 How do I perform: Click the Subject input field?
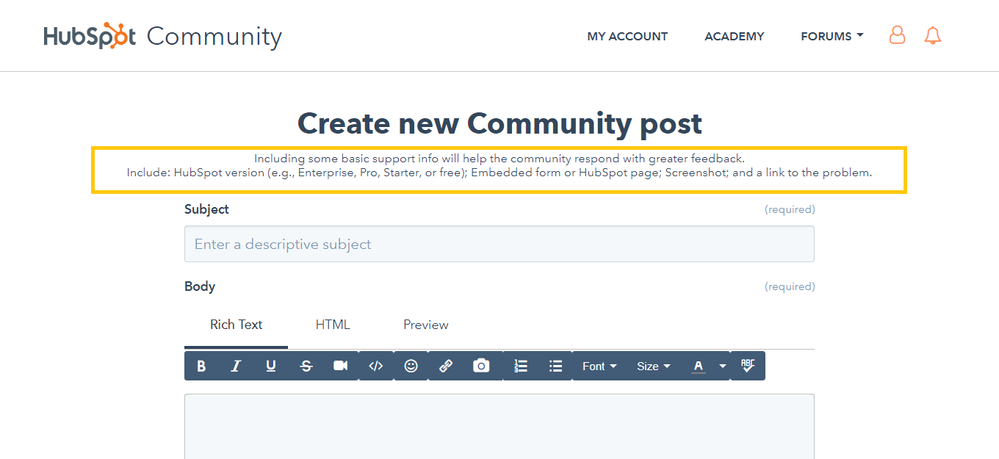499,244
